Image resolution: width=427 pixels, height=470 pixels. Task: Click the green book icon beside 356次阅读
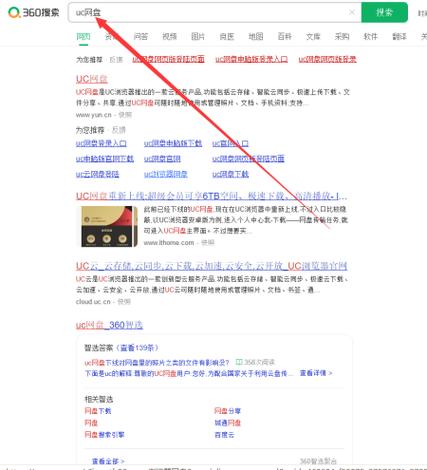click(x=239, y=362)
